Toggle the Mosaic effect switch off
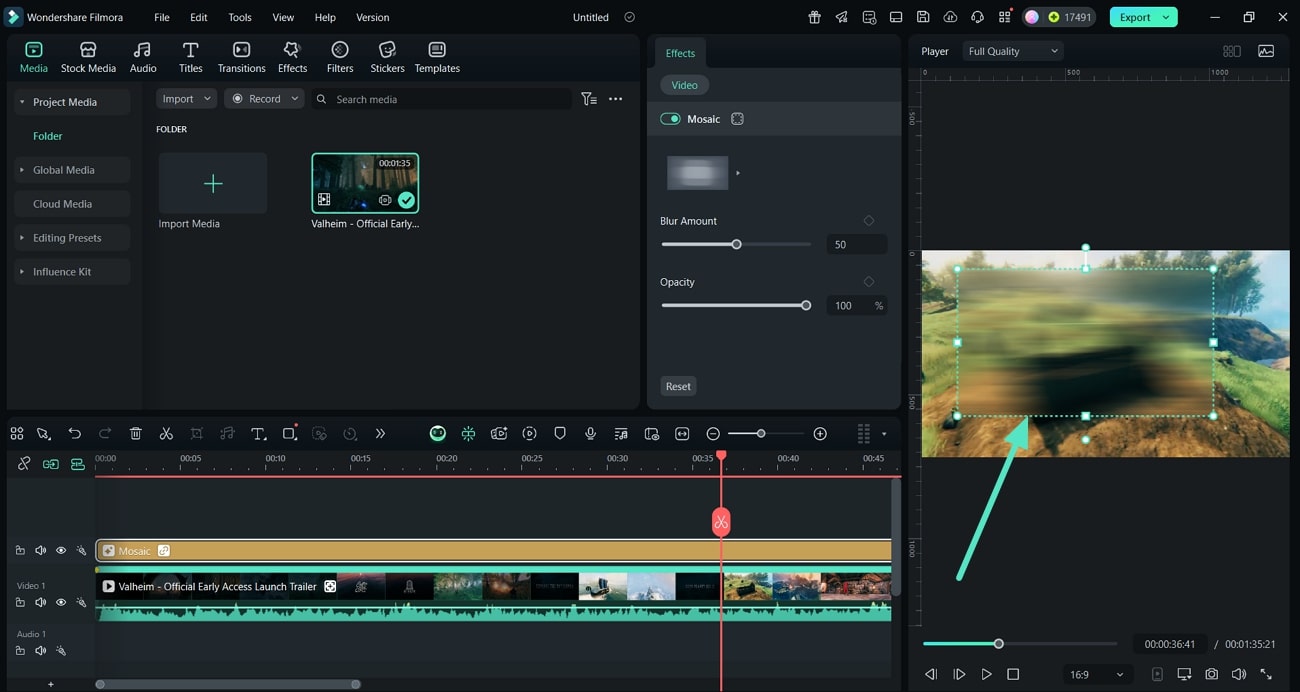 click(x=670, y=119)
